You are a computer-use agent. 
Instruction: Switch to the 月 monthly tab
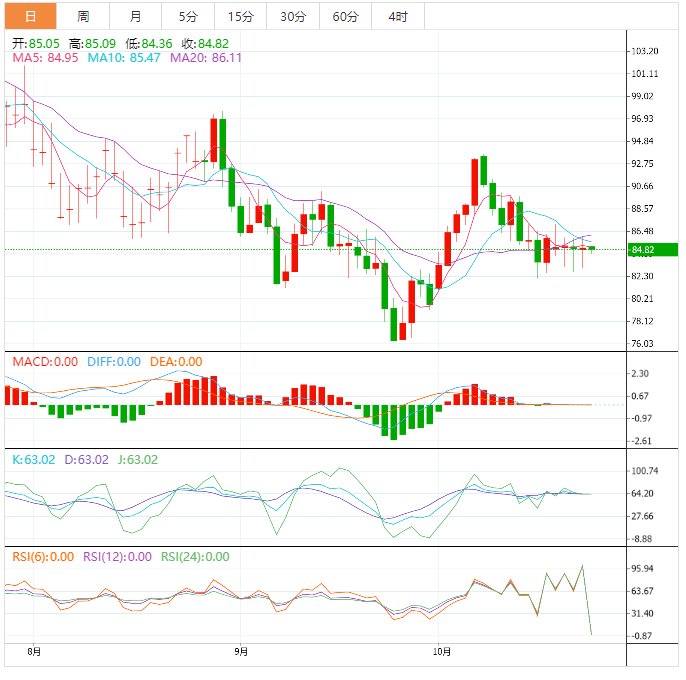(x=136, y=16)
